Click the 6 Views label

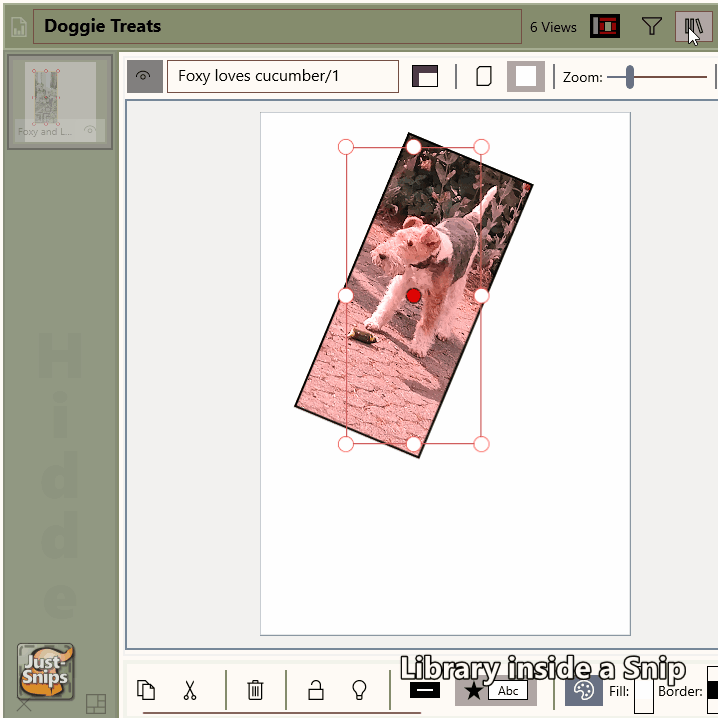pos(553,27)
